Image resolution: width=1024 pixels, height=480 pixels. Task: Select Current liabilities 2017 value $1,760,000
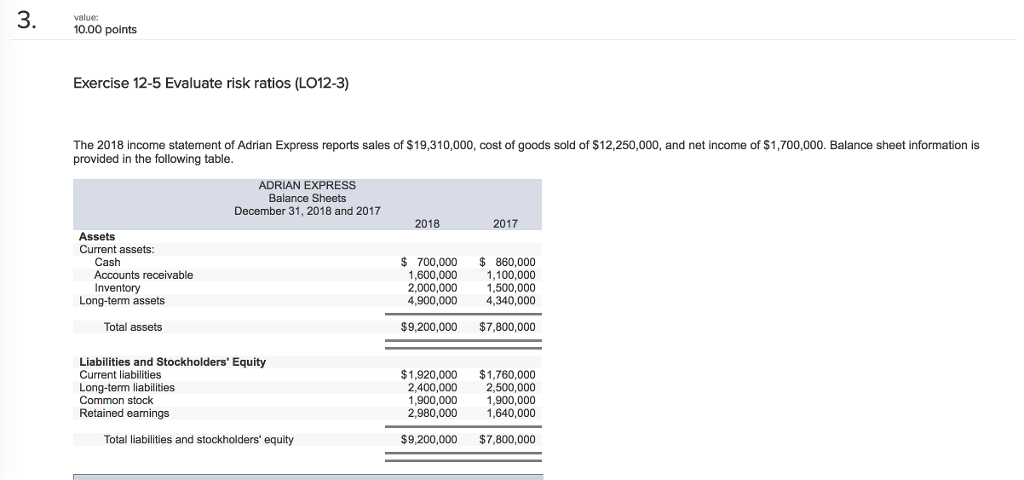507,375
